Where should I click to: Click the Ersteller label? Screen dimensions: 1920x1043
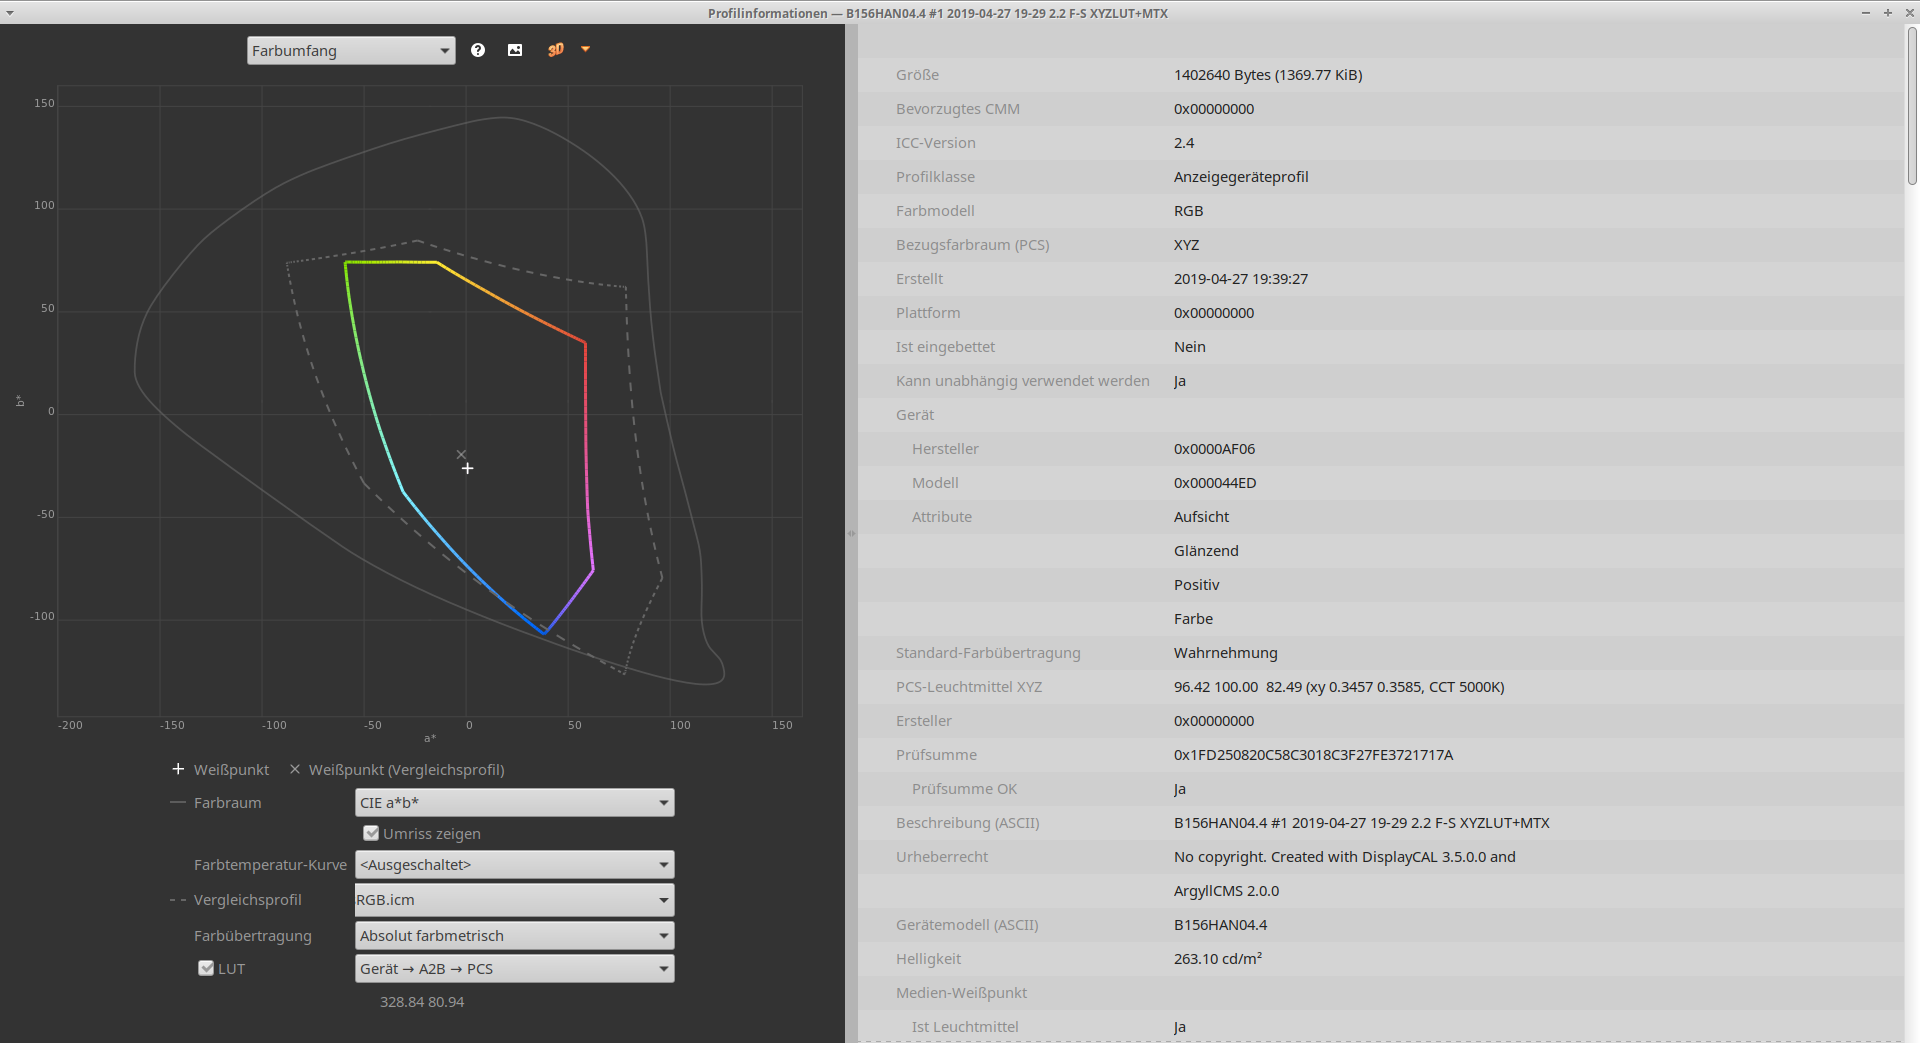(x=923, y=721)
